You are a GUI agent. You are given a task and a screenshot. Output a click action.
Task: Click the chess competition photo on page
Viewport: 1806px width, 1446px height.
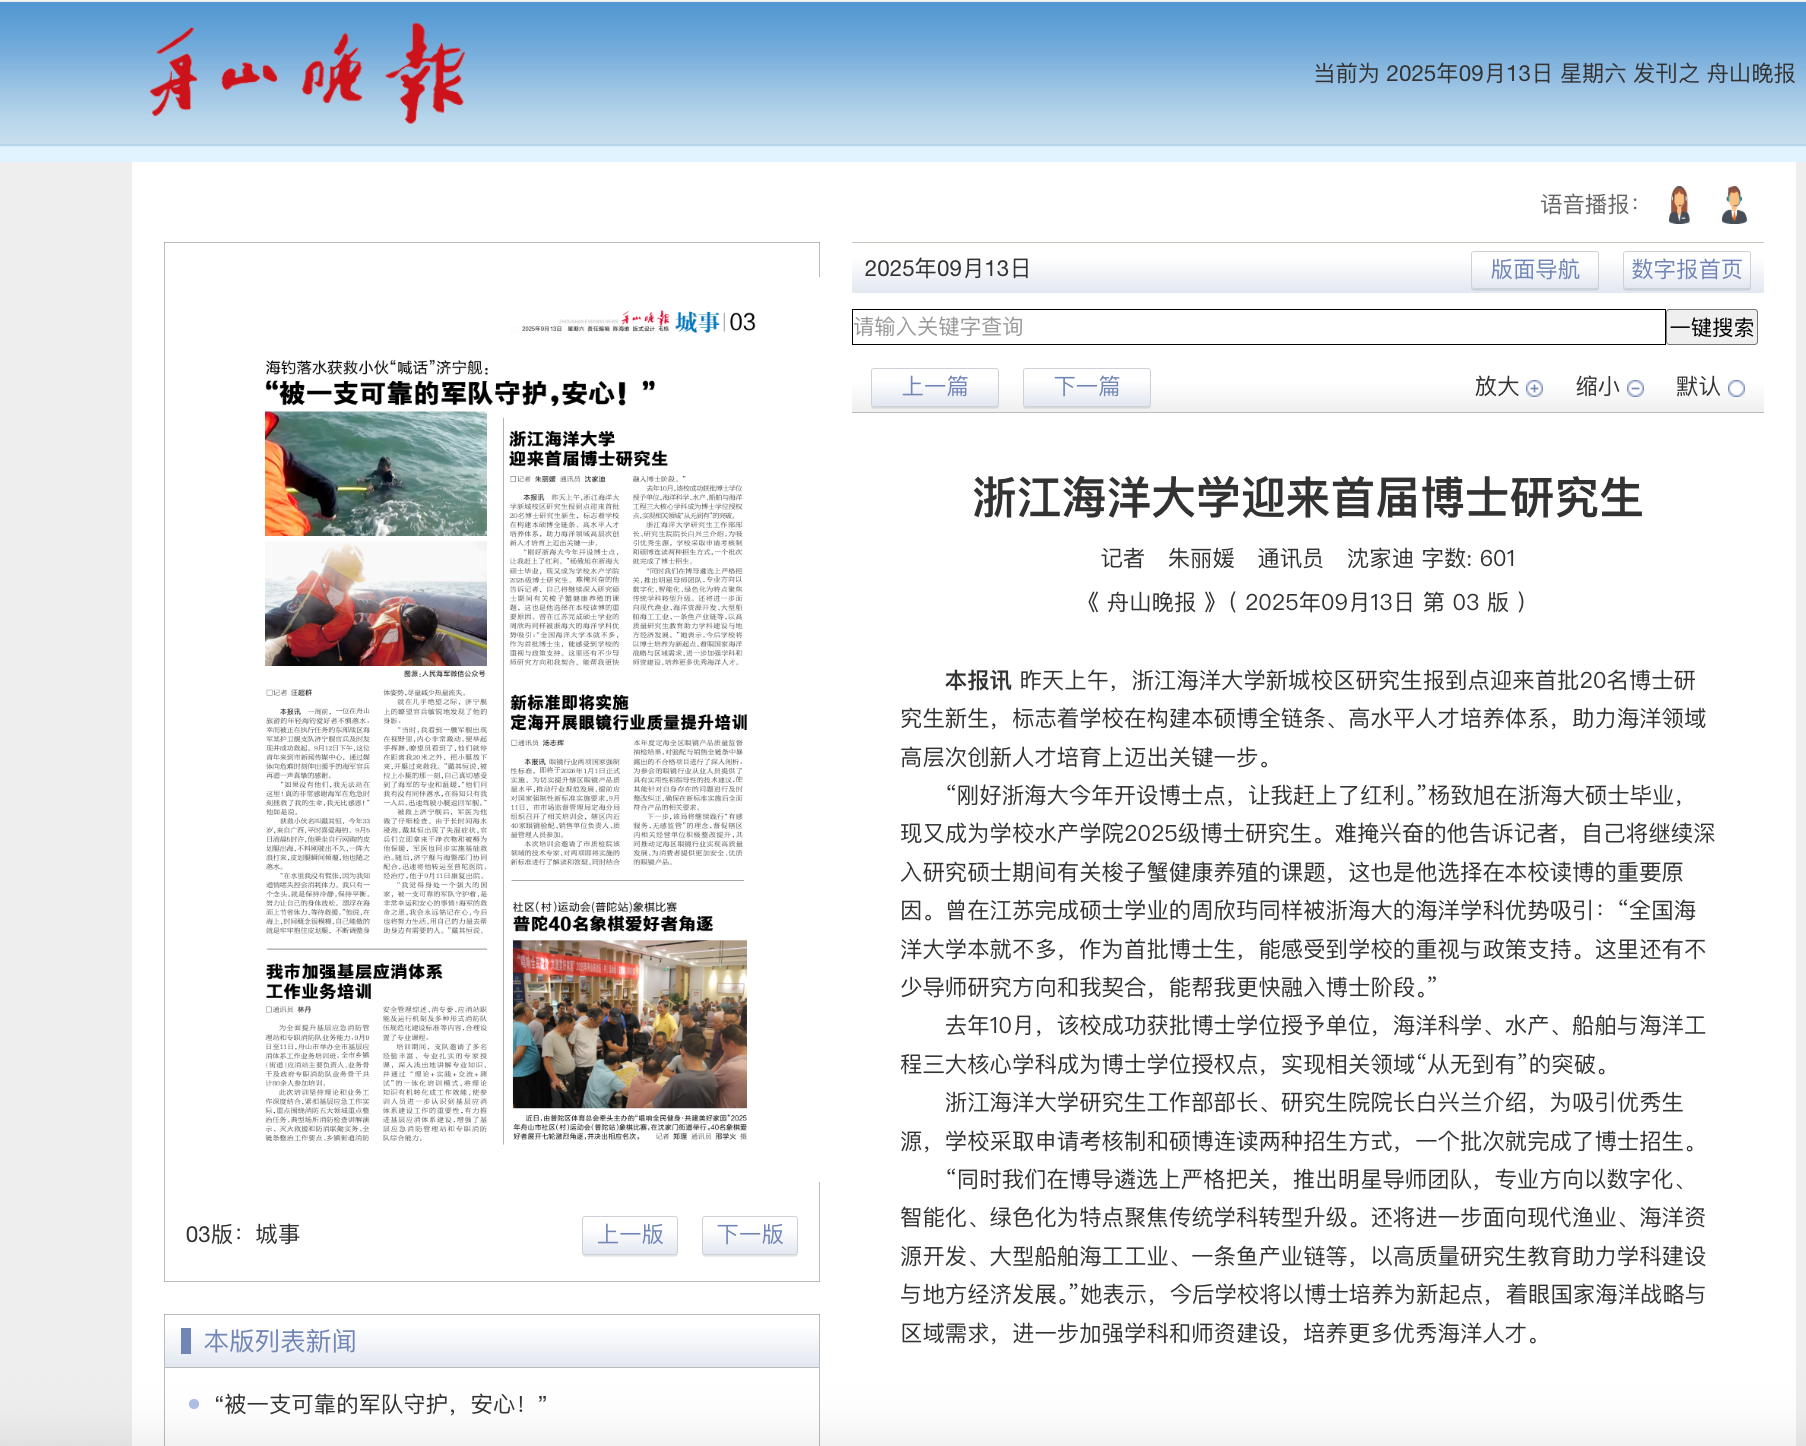pyautogui.click(x=630, y=1024)
